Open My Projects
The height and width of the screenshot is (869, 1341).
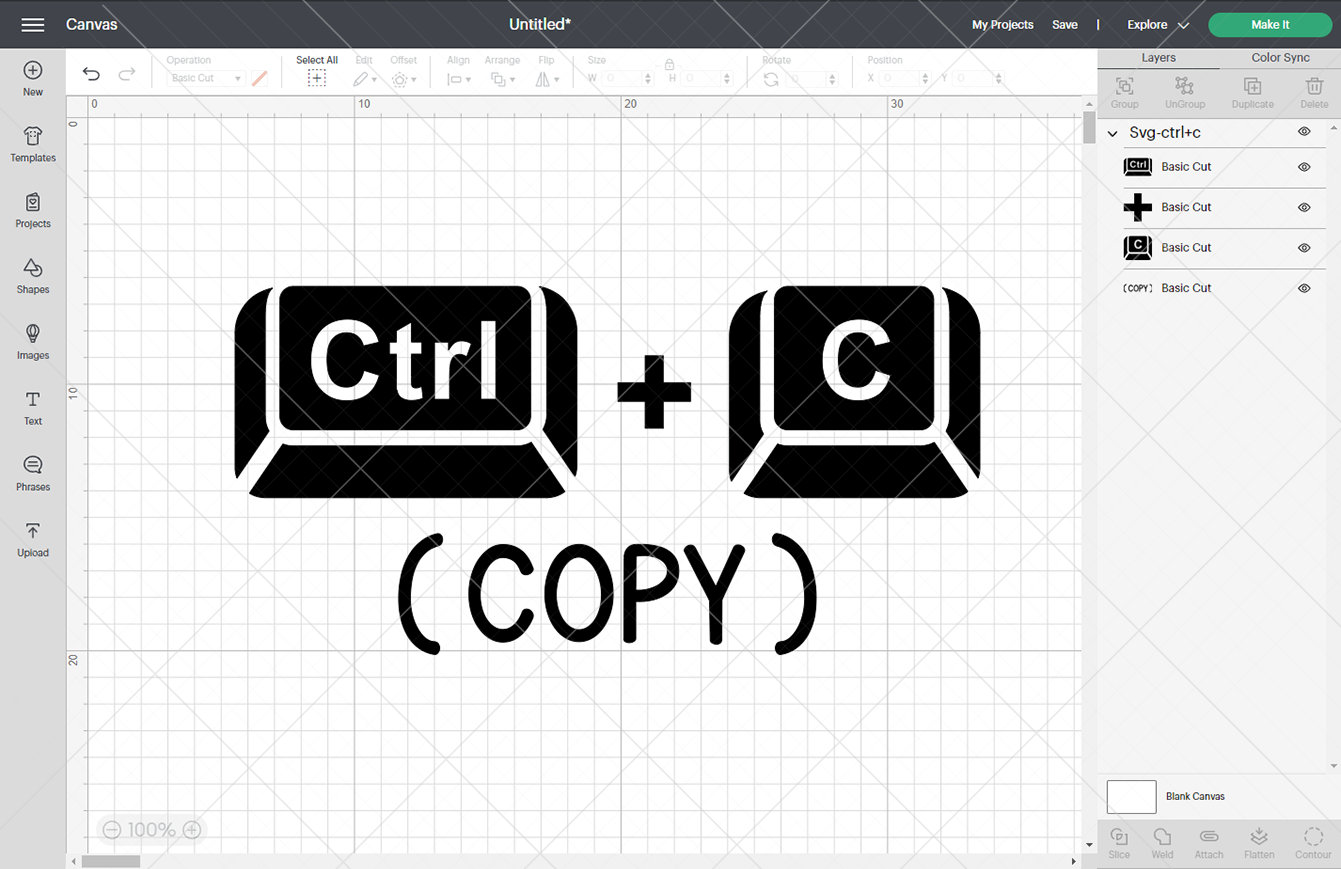(1002, 24)
